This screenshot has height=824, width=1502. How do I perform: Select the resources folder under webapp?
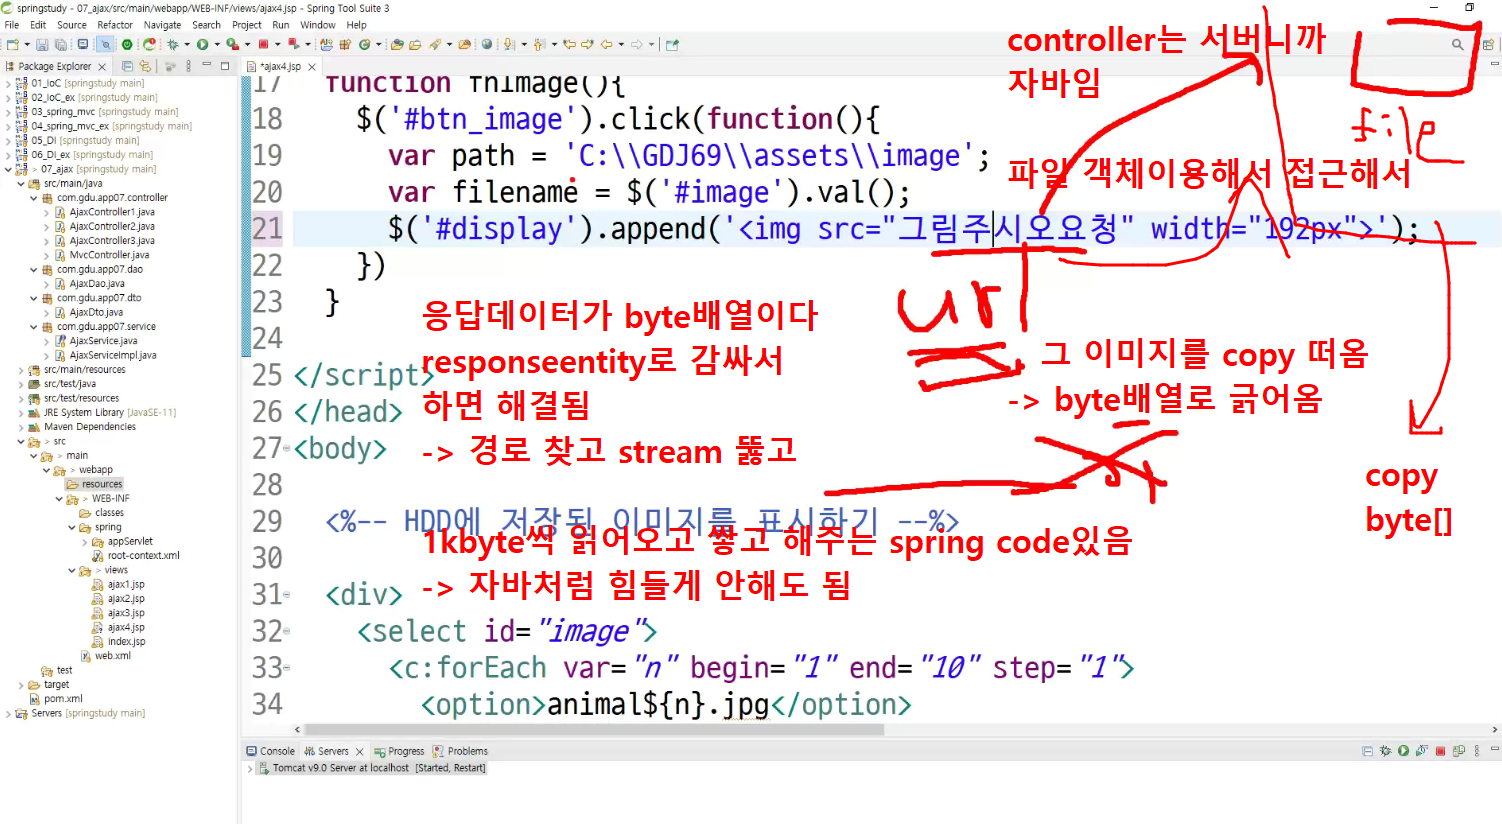click(x=95, y=484)
